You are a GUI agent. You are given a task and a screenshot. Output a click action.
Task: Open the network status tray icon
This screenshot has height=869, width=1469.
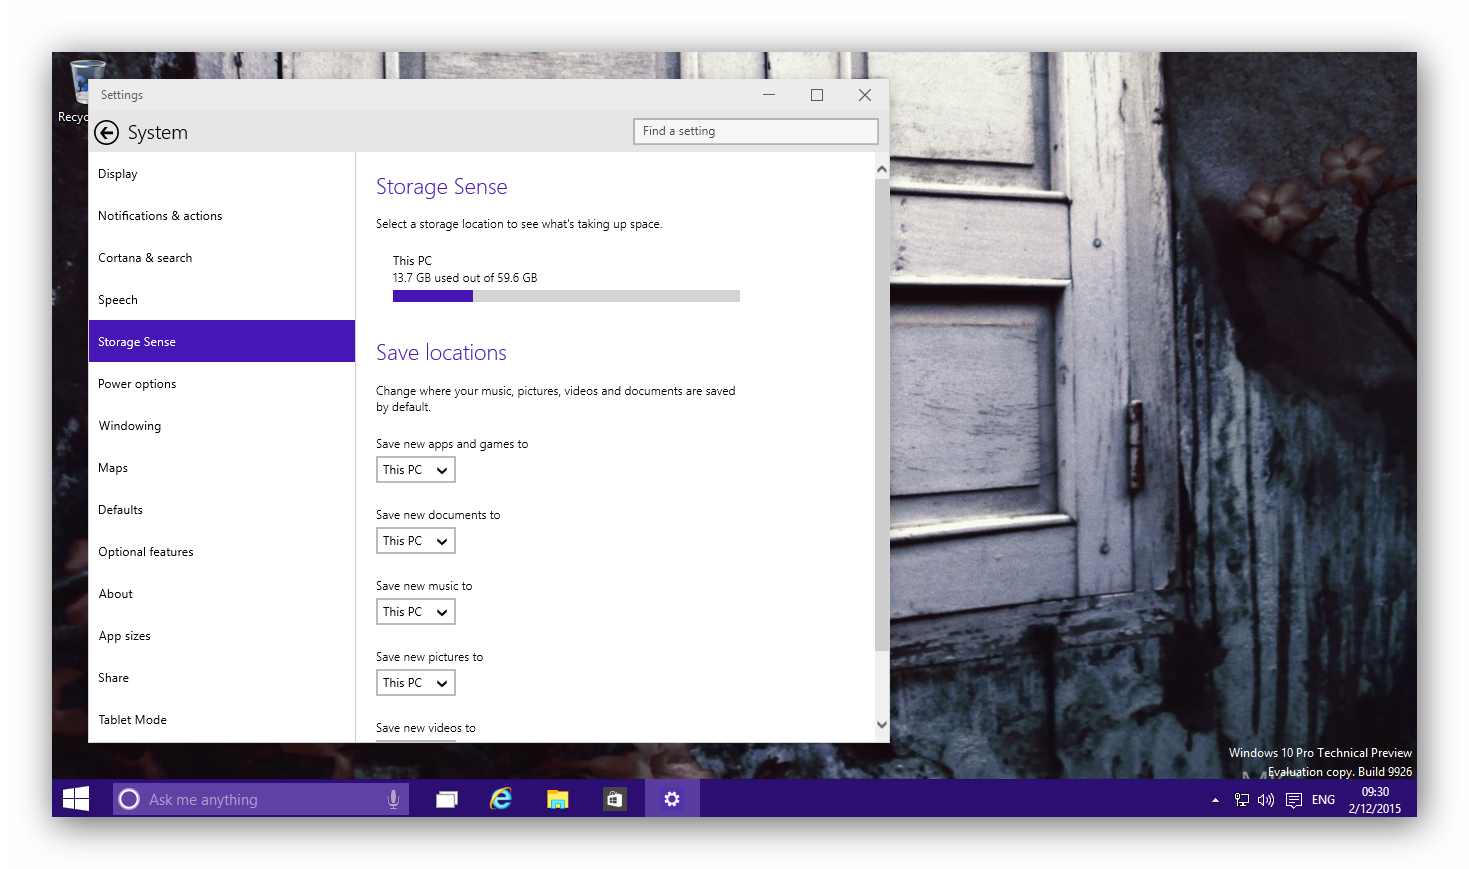pyautogui.click(x=1242, y=800)
